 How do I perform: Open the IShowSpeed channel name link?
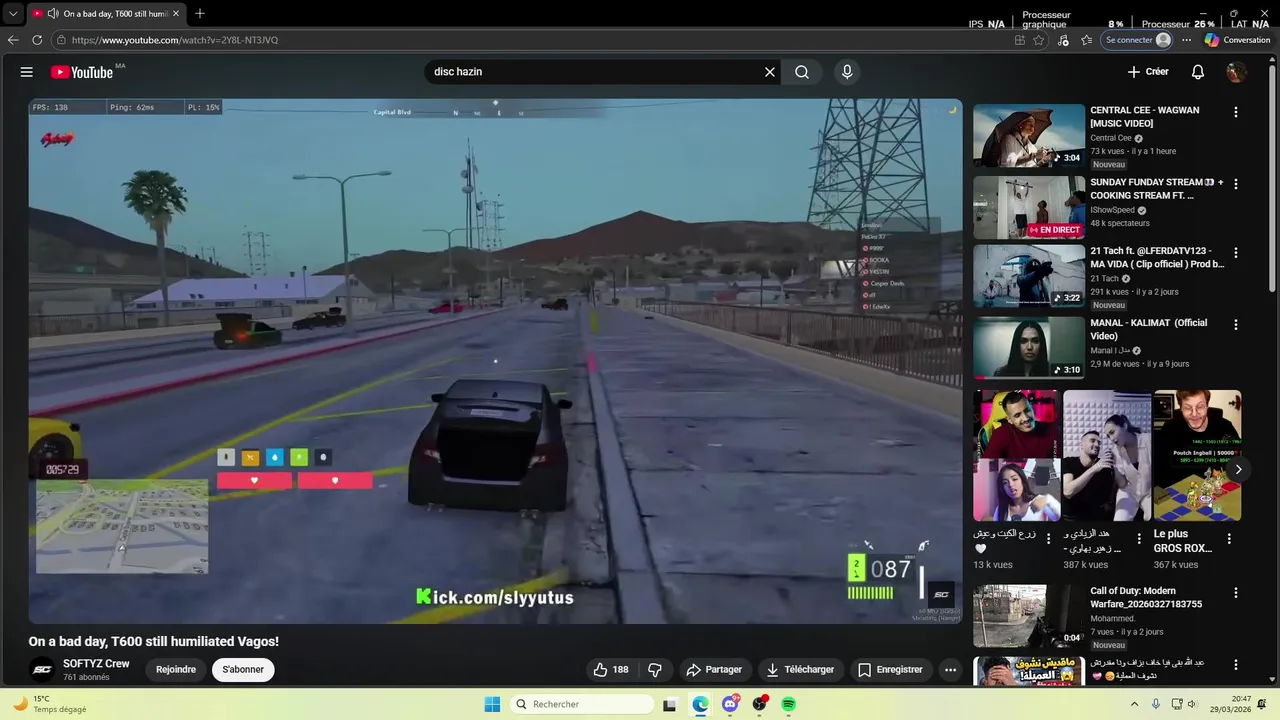(x=1112, y=210)
